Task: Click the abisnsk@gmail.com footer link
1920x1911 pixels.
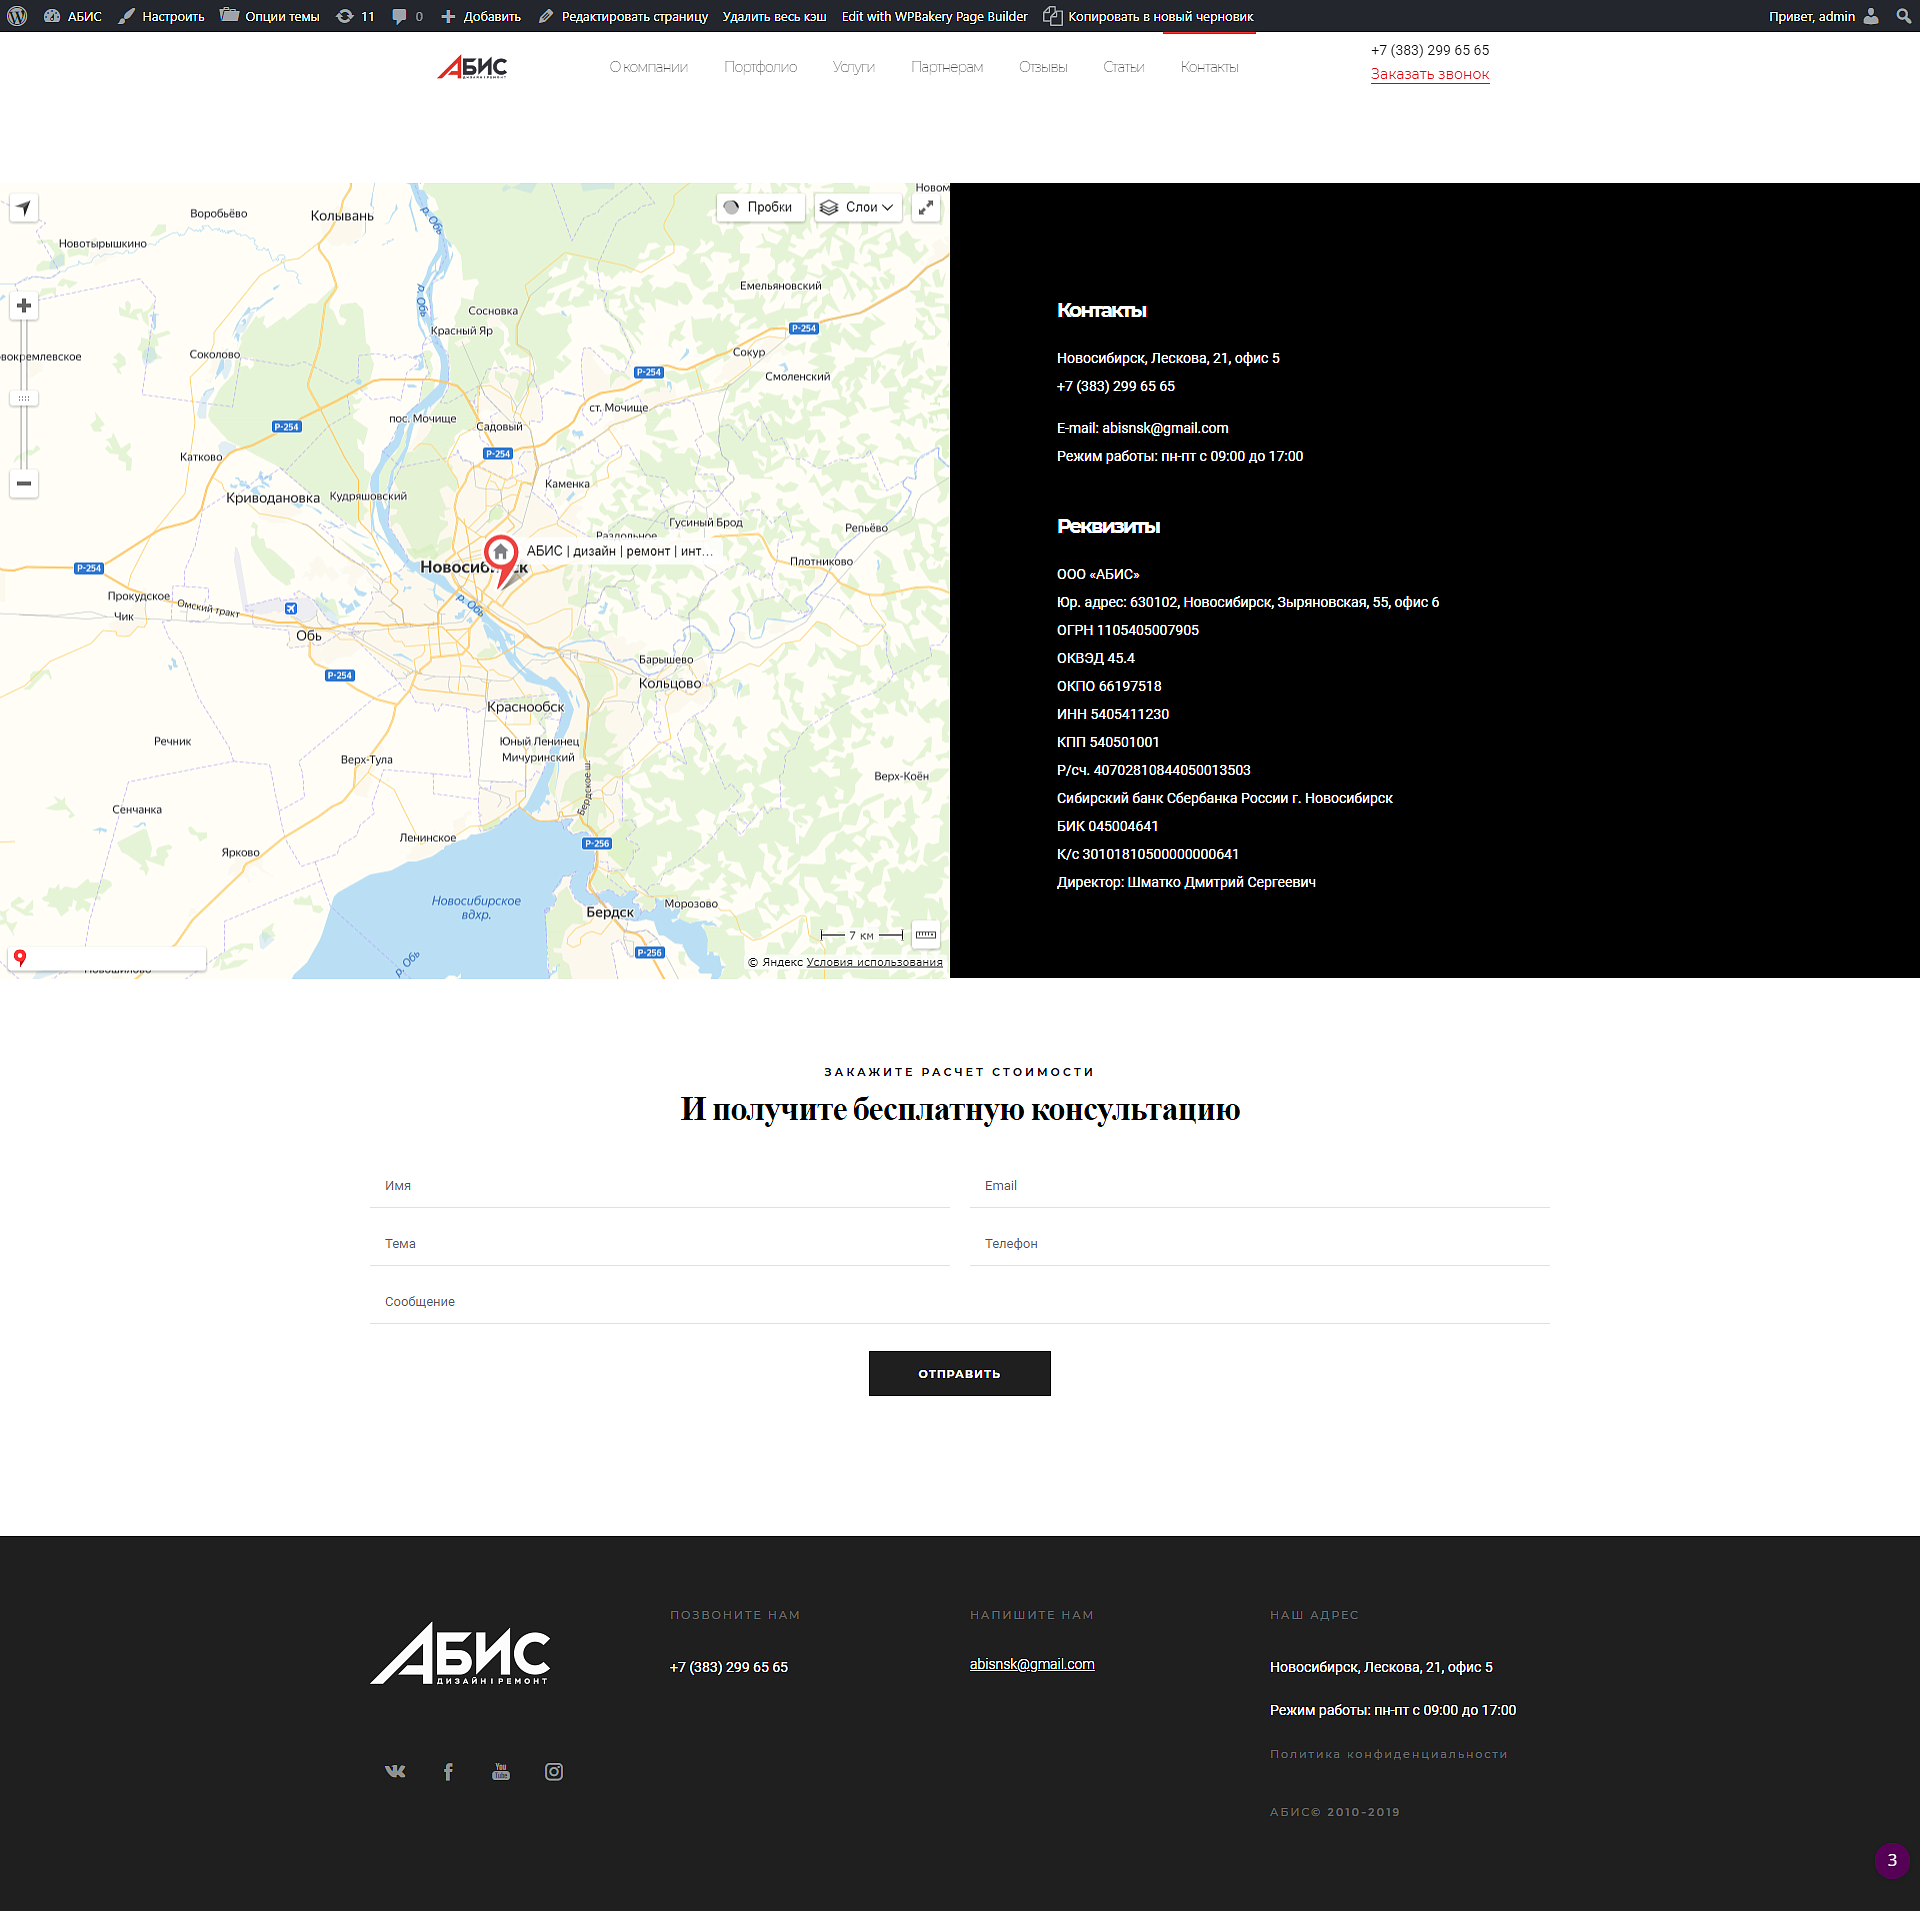Action: pyautogui.click(x=1032, y=1664)
